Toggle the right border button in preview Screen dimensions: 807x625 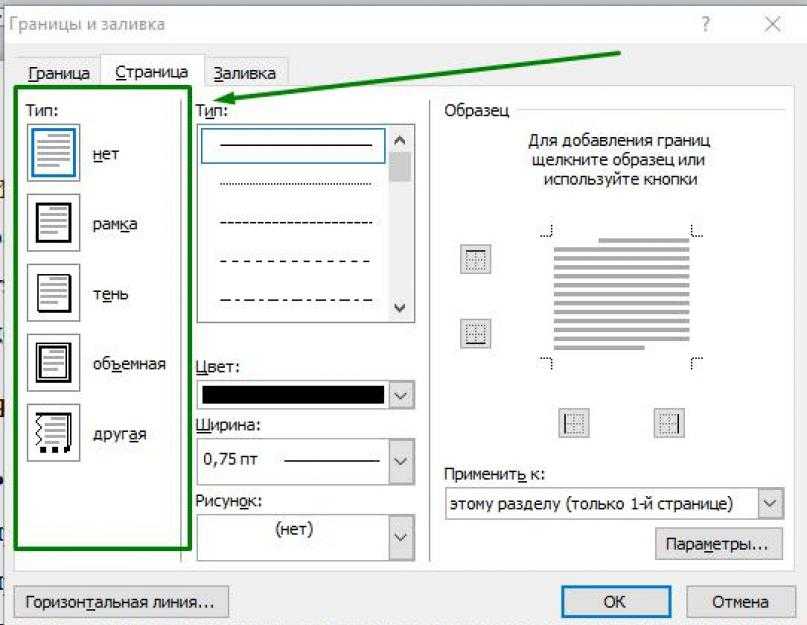tap(669, 423)
